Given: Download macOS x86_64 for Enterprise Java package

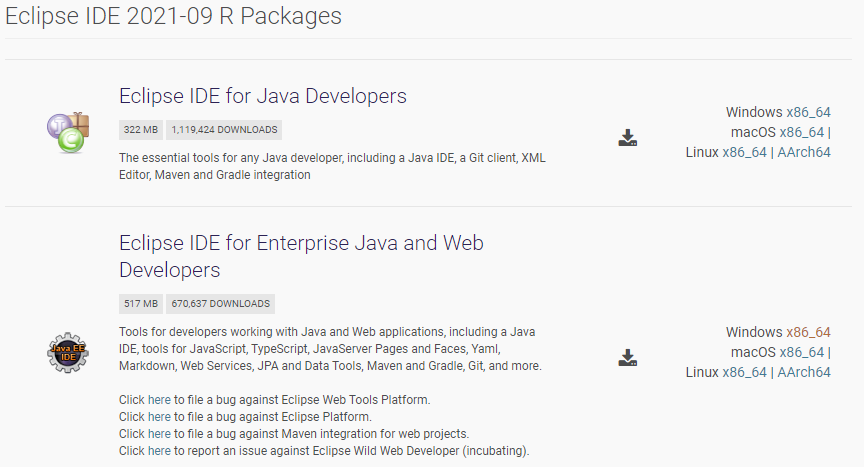Looking at the screenshot, I should point(802,352).
